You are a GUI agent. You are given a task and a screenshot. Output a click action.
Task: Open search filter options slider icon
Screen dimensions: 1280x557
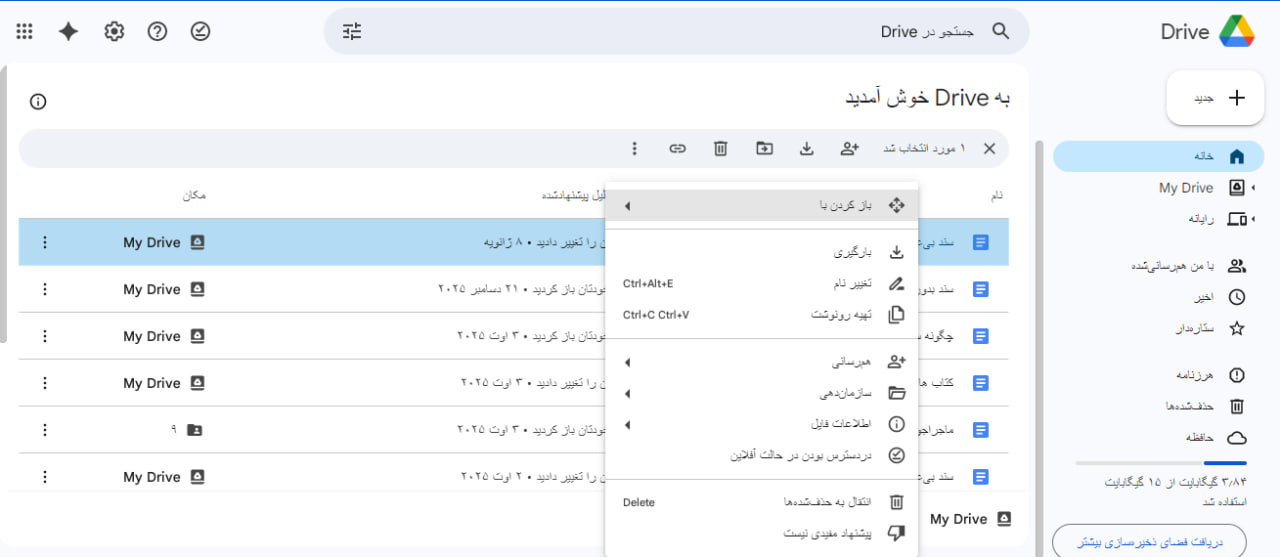click(352, 32)
